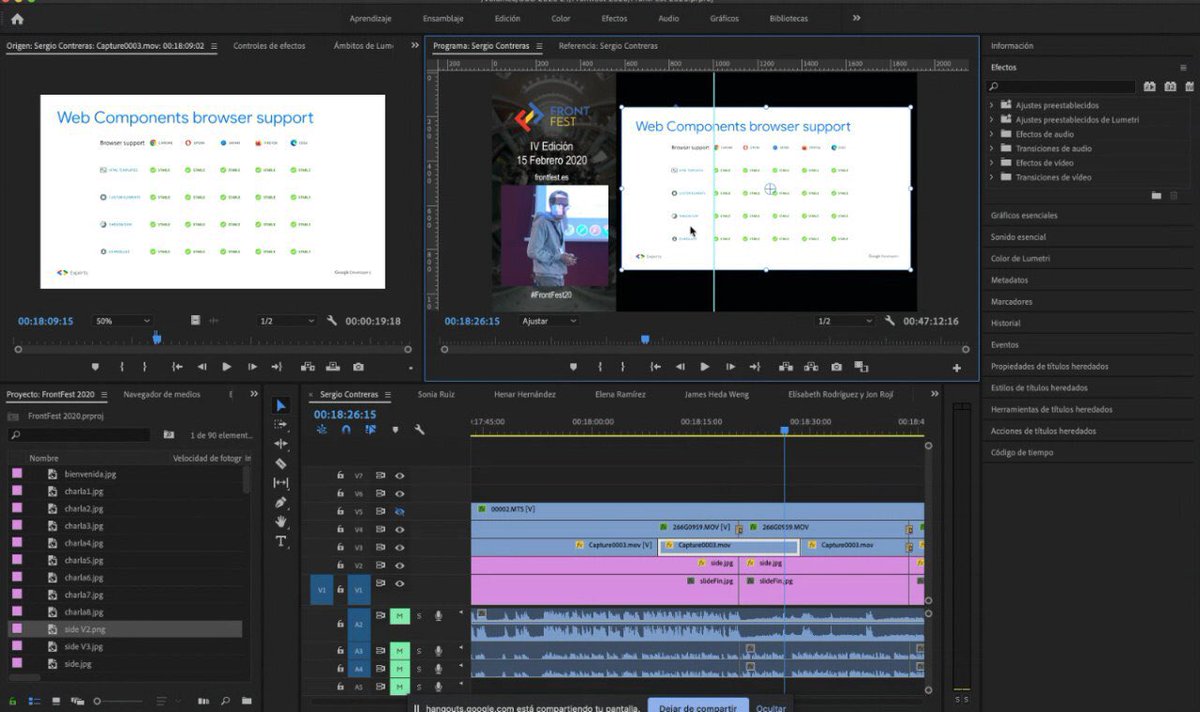
Task: Select the Razor tool
Action: pos(281,464)
